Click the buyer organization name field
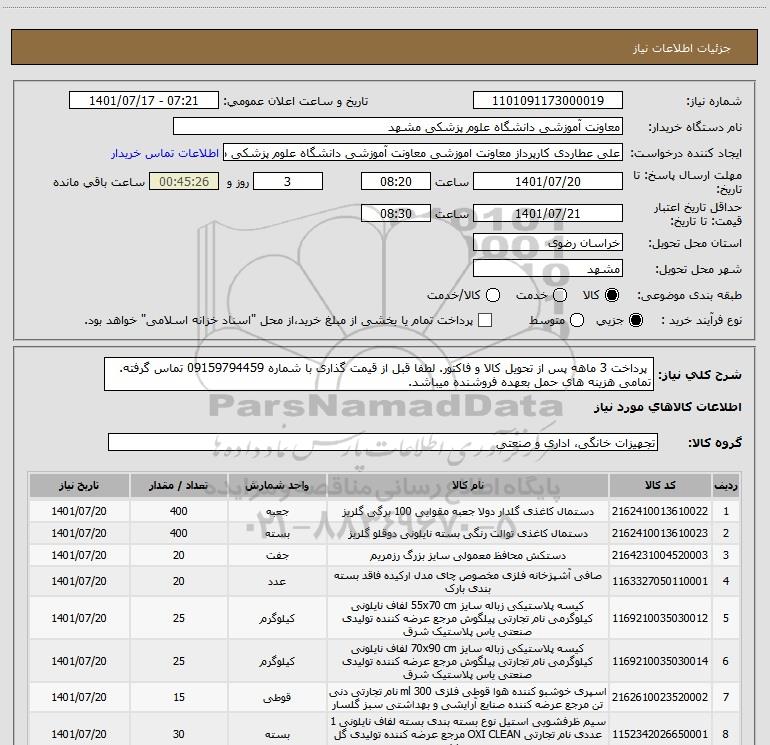Image resolution: width=770 pixels, height=745 pixels. point(398,127)
